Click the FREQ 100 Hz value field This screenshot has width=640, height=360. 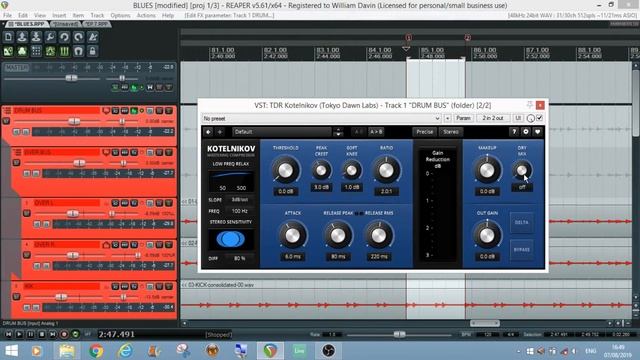[x=240, y=211]
